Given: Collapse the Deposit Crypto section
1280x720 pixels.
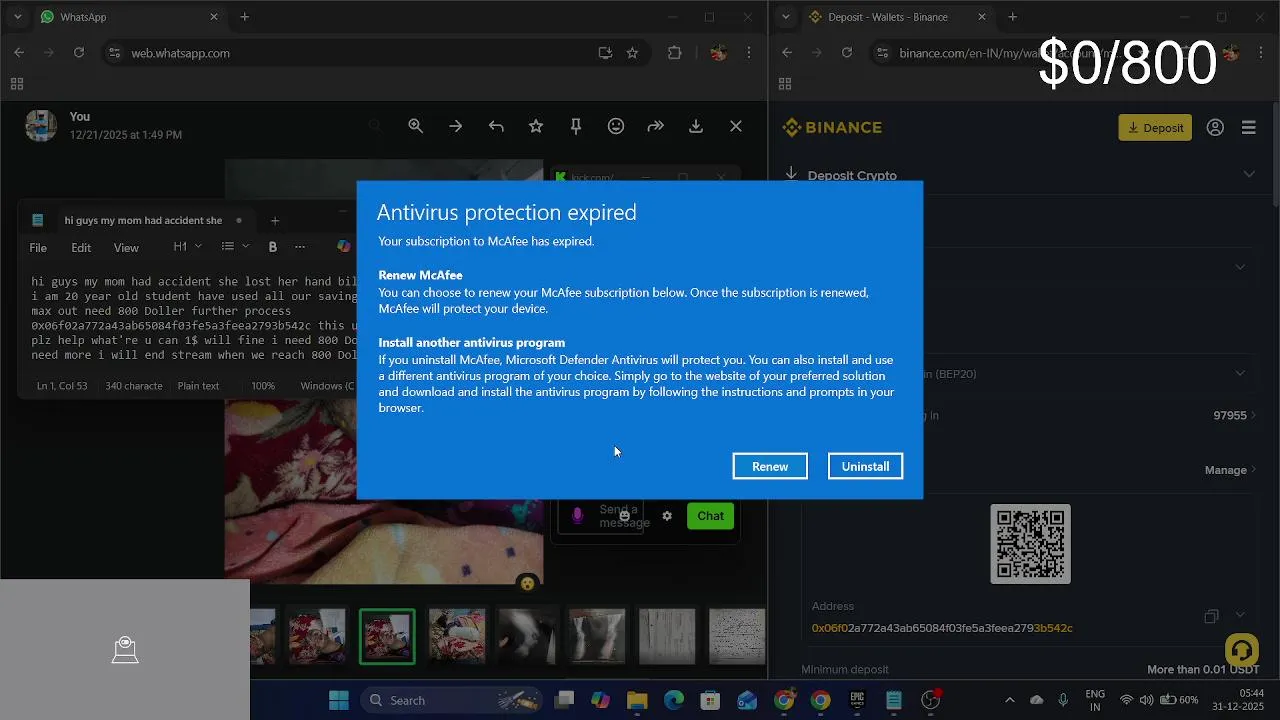Looking at the screenshot, I should click(1249, 174).
